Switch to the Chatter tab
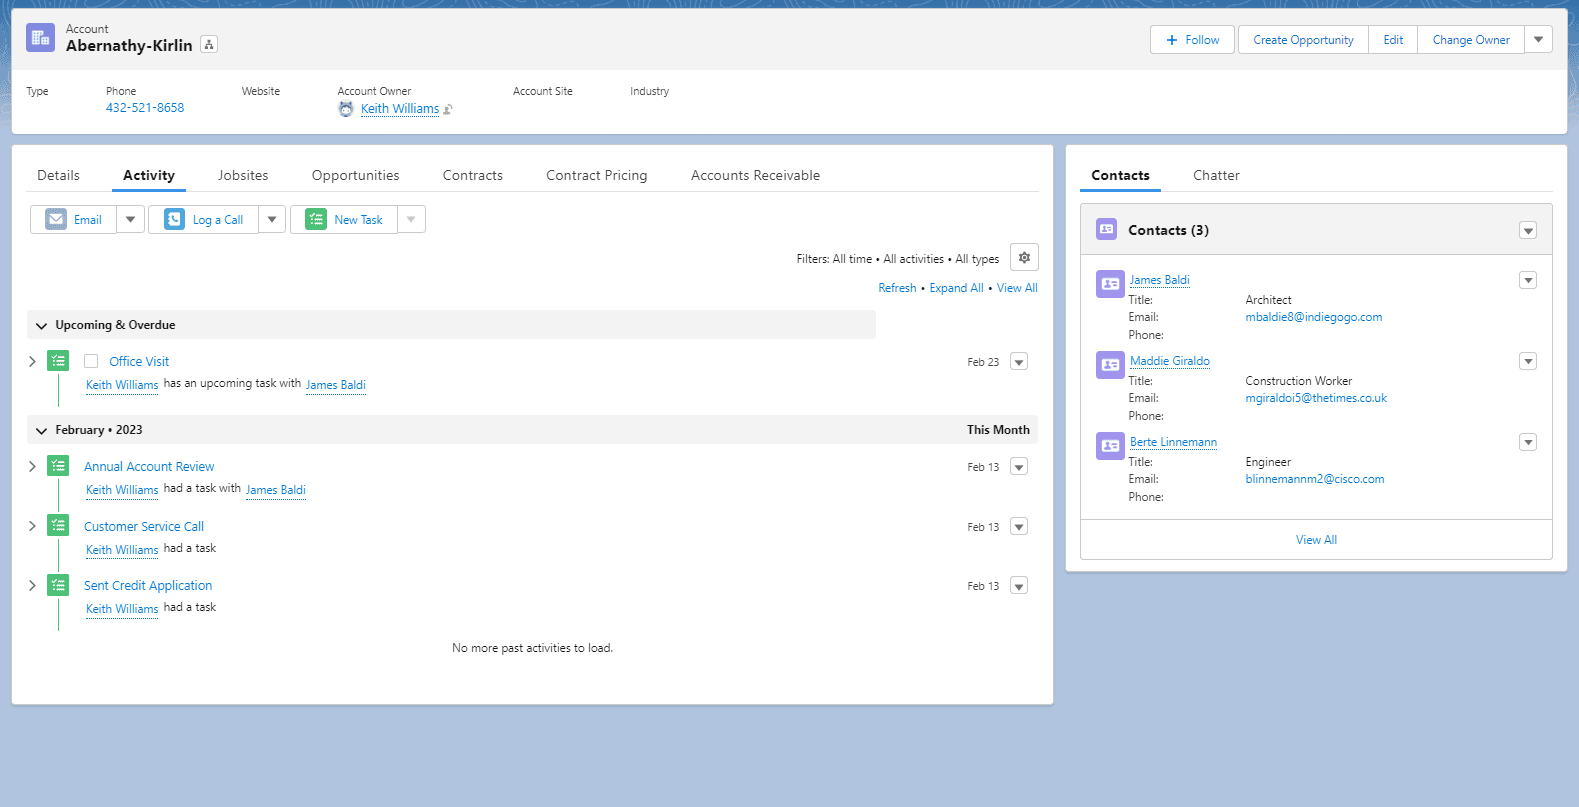This screenshot has width=1579, height=807. coord(1216,175)
